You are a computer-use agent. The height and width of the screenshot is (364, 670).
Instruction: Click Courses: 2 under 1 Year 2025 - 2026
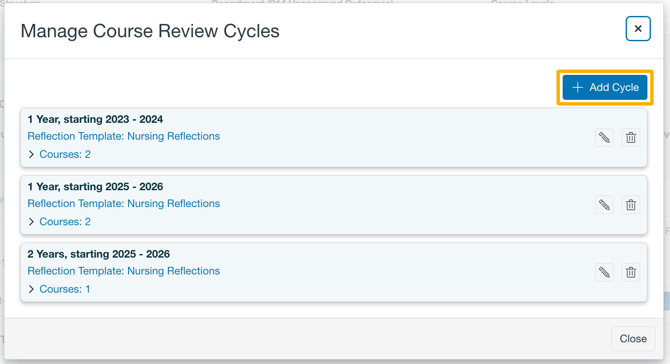[x=65, y=222]
